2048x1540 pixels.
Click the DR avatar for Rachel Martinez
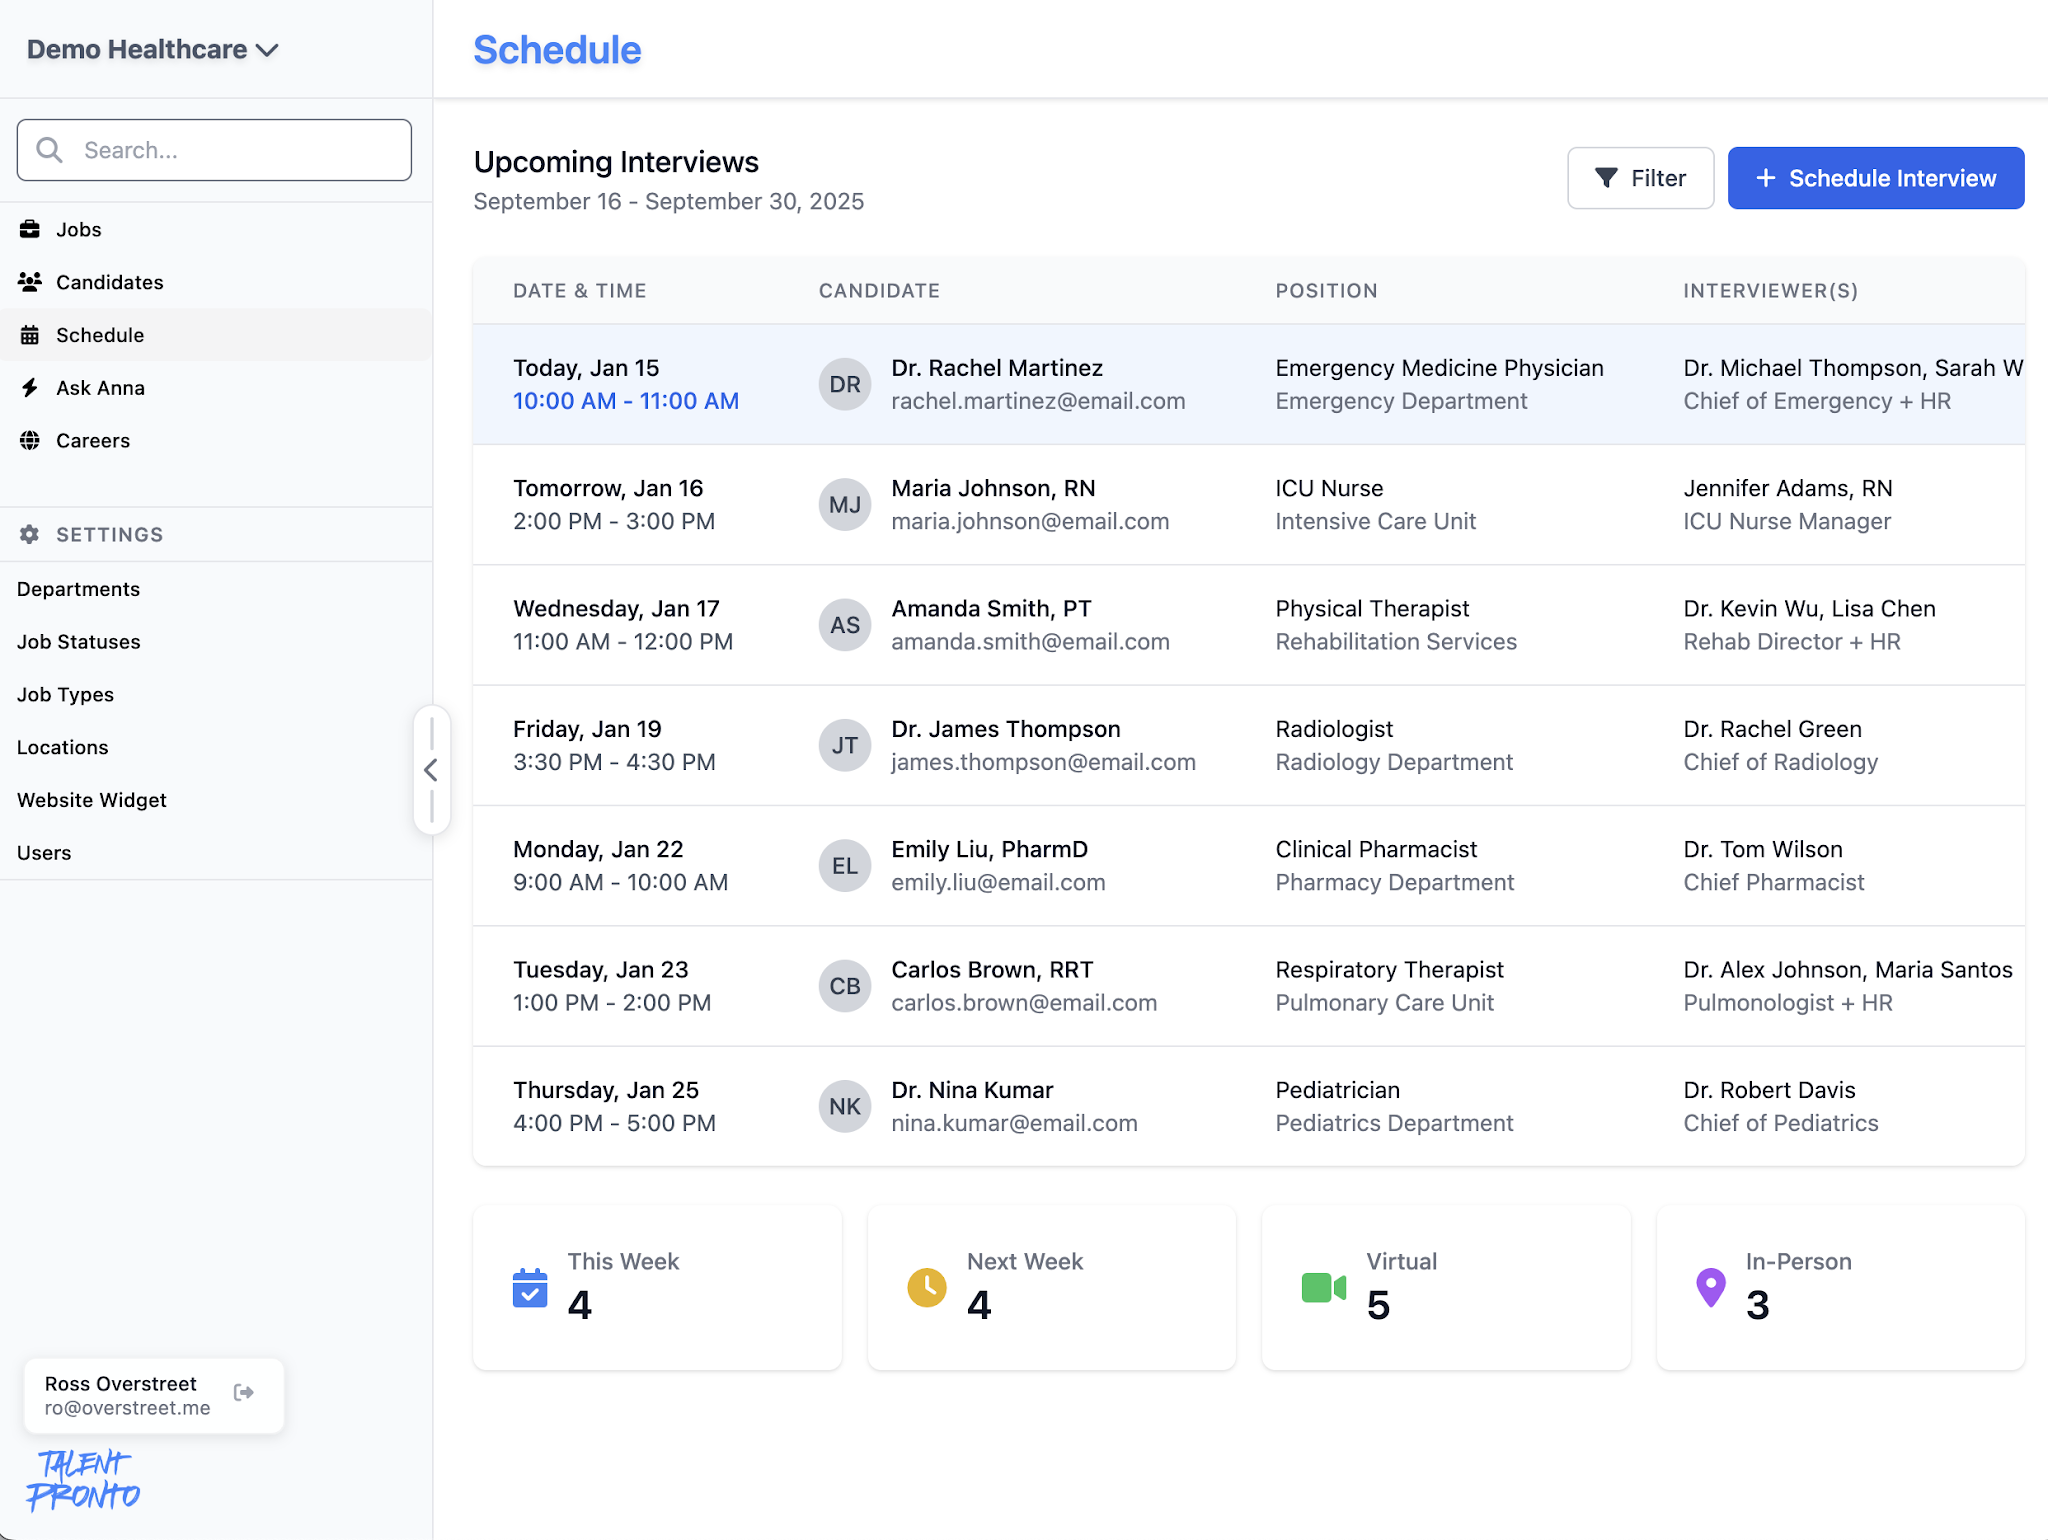pos(844,384)
